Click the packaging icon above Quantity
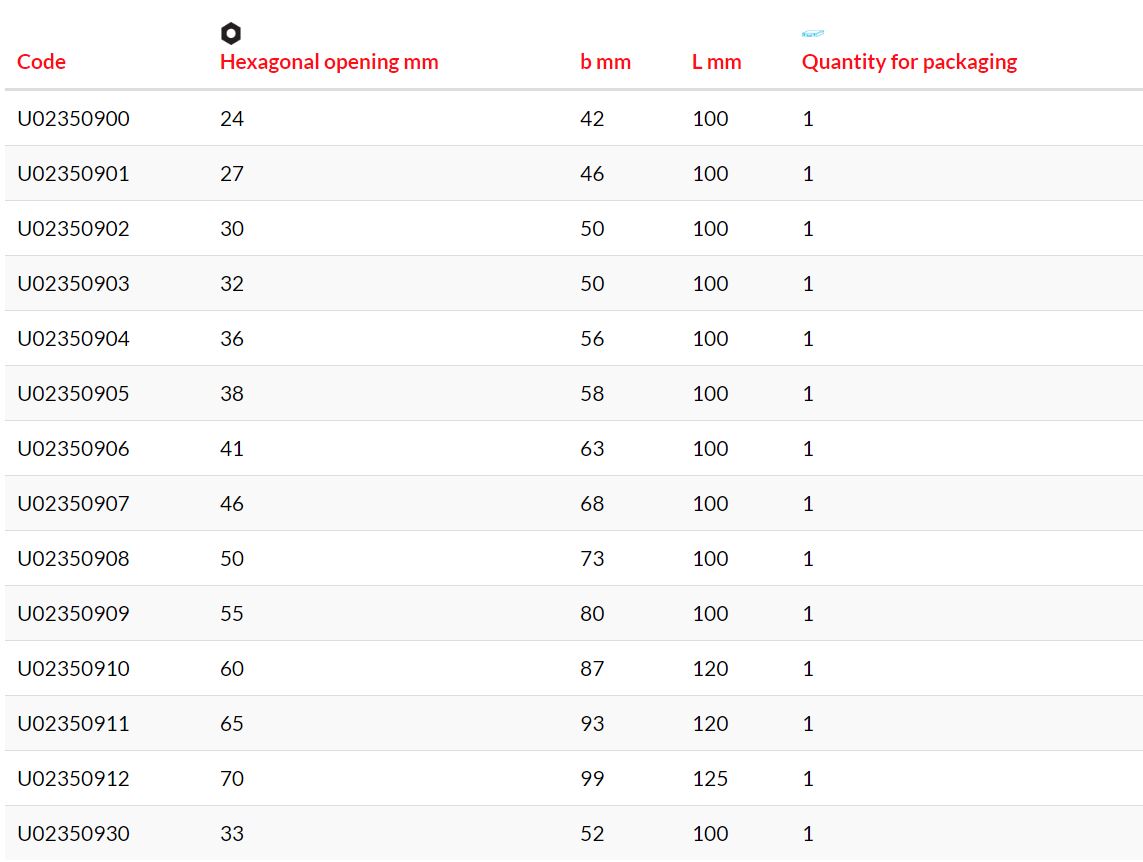1143x862 pixels. pyautogui.click(x=813, y=33)
